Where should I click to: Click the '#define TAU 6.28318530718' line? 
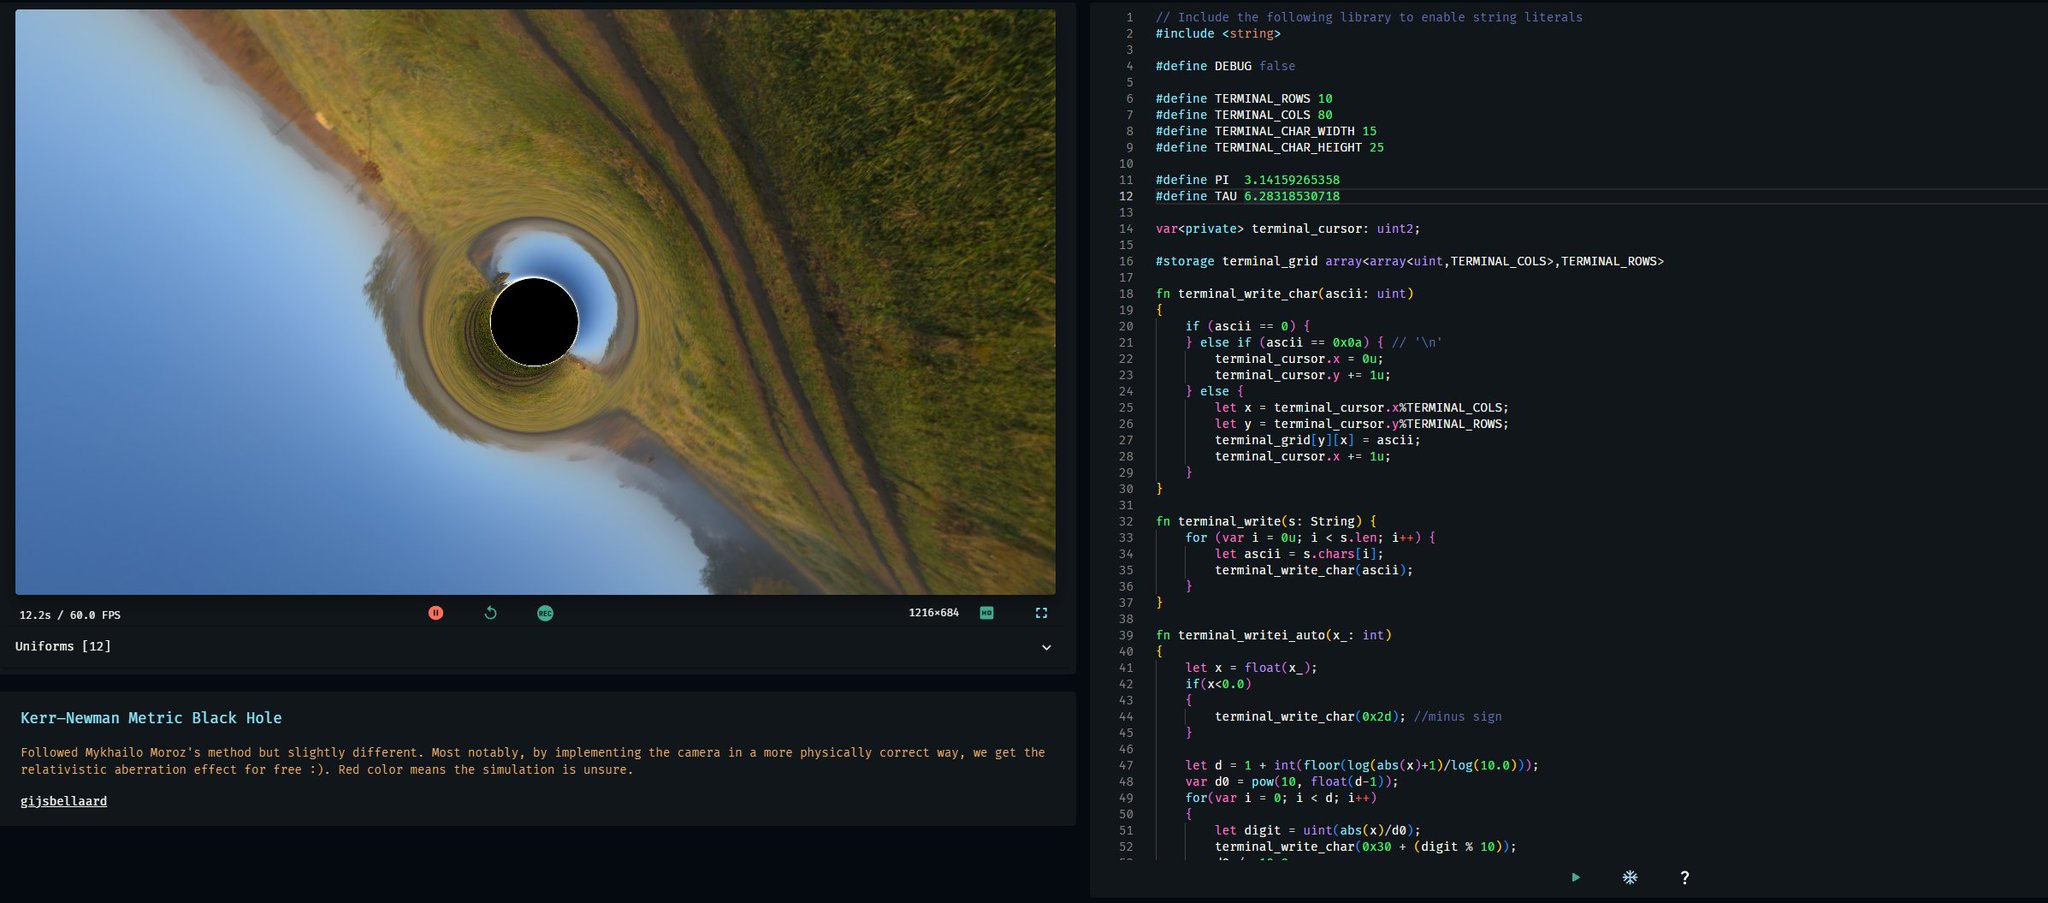click(x=1247, y=196)
